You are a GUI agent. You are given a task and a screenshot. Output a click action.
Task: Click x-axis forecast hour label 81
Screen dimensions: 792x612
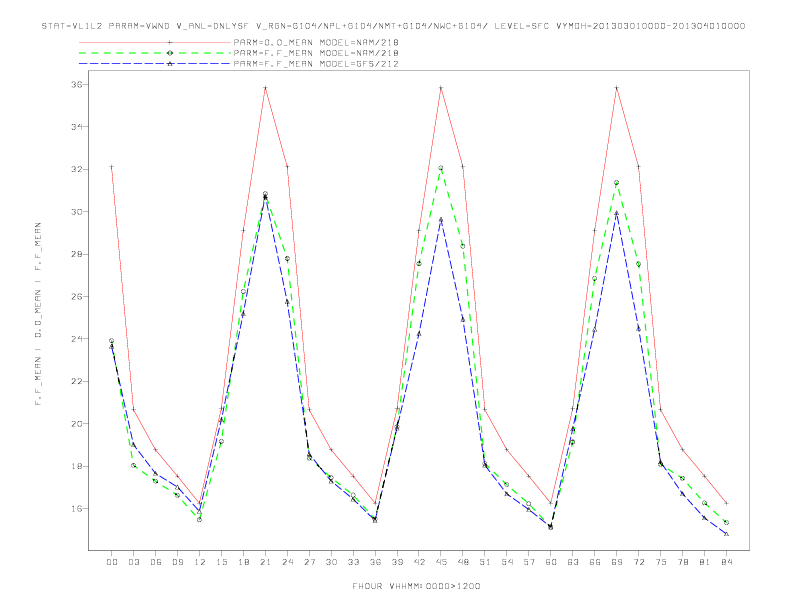point(705,562)
